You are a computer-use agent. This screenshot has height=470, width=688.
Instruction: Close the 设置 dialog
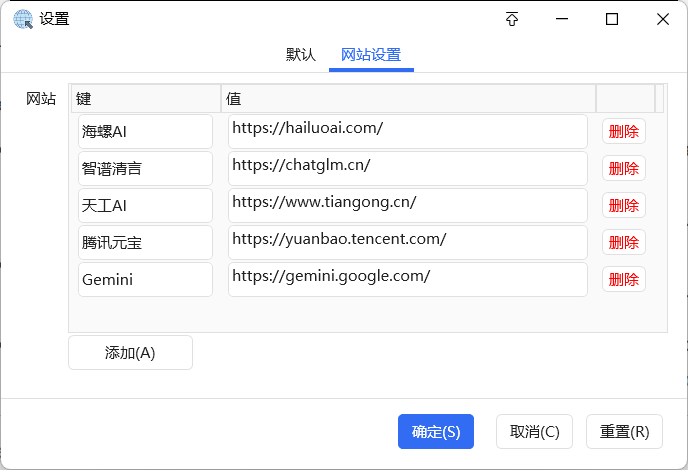(663, 19)
